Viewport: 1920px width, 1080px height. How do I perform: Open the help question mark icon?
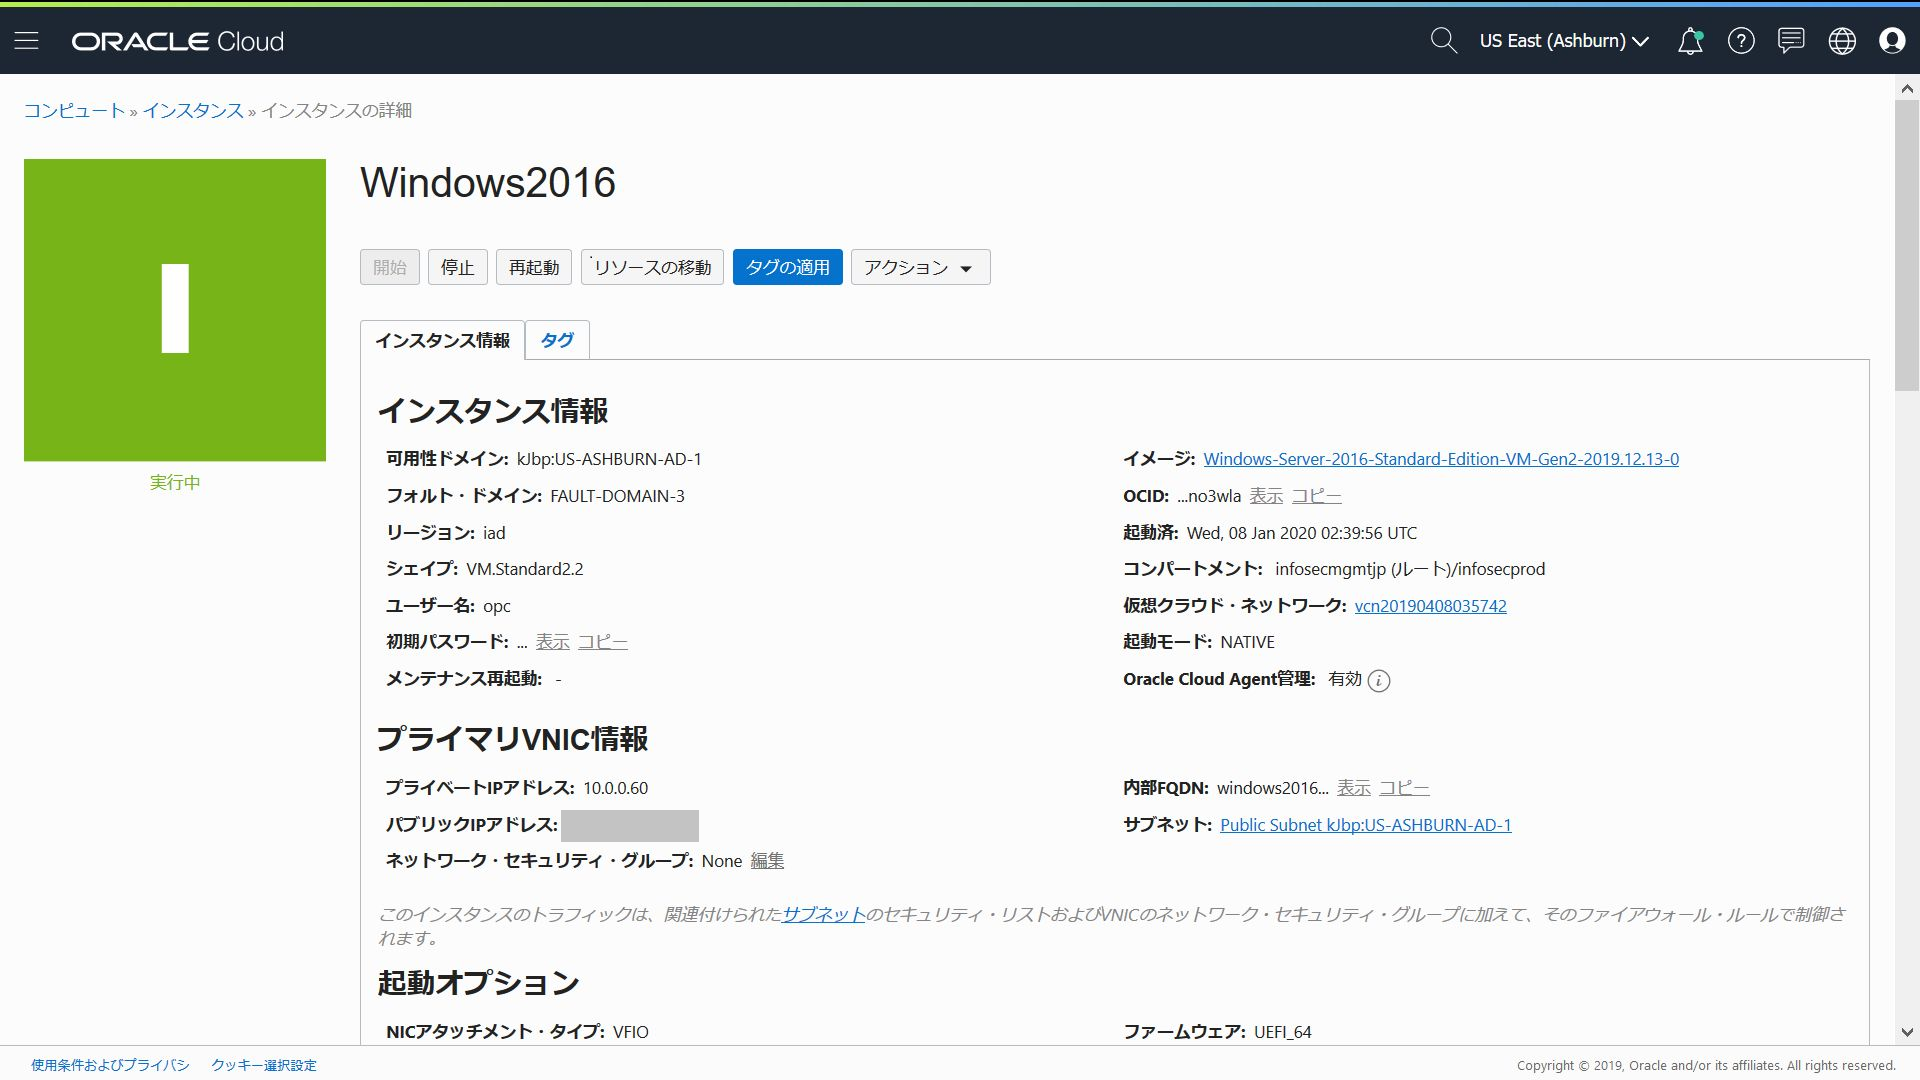(1741, 41)
